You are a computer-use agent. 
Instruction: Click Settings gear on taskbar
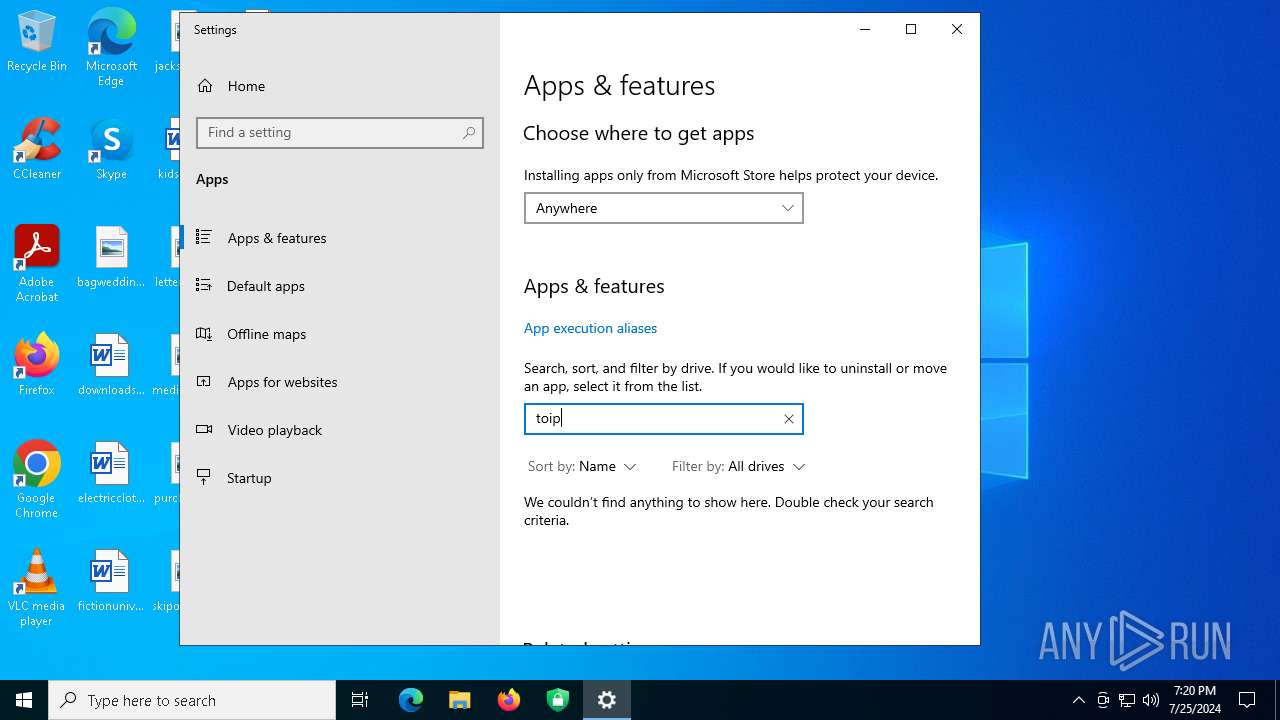pos(607,700)
